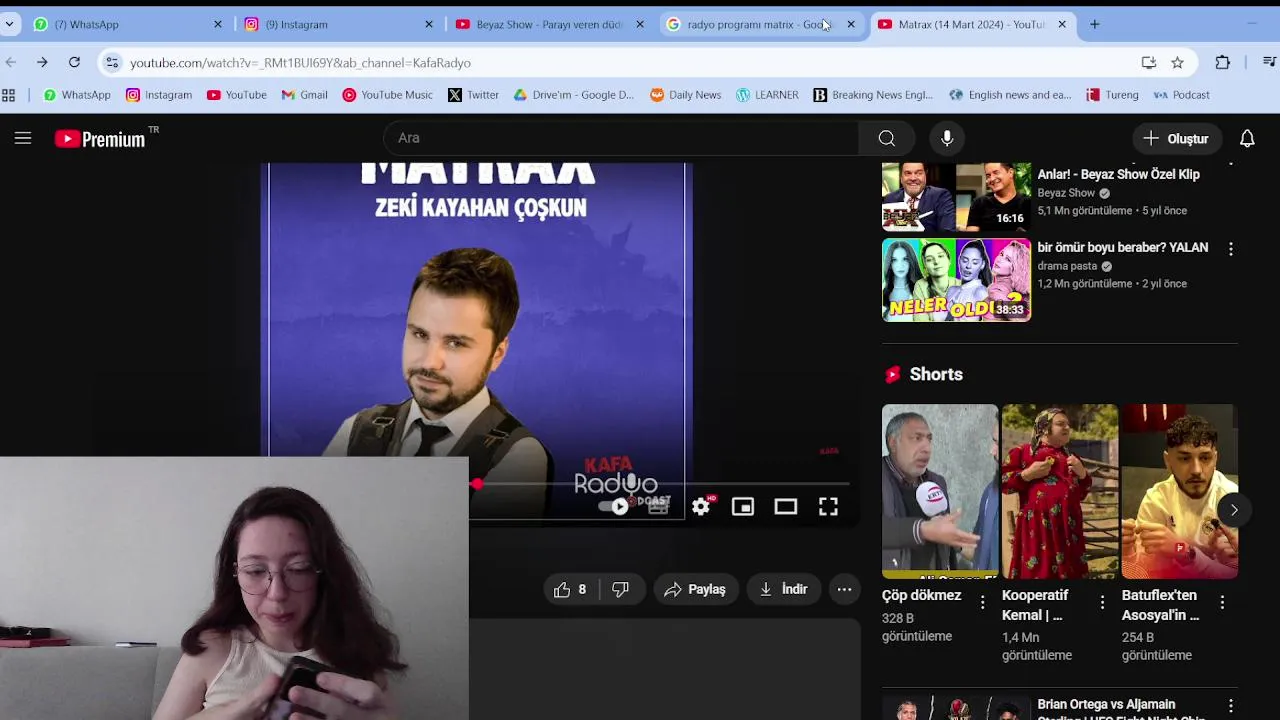
Task: Open options for Çöp dökmez short
Action: (x=982, y=602)
